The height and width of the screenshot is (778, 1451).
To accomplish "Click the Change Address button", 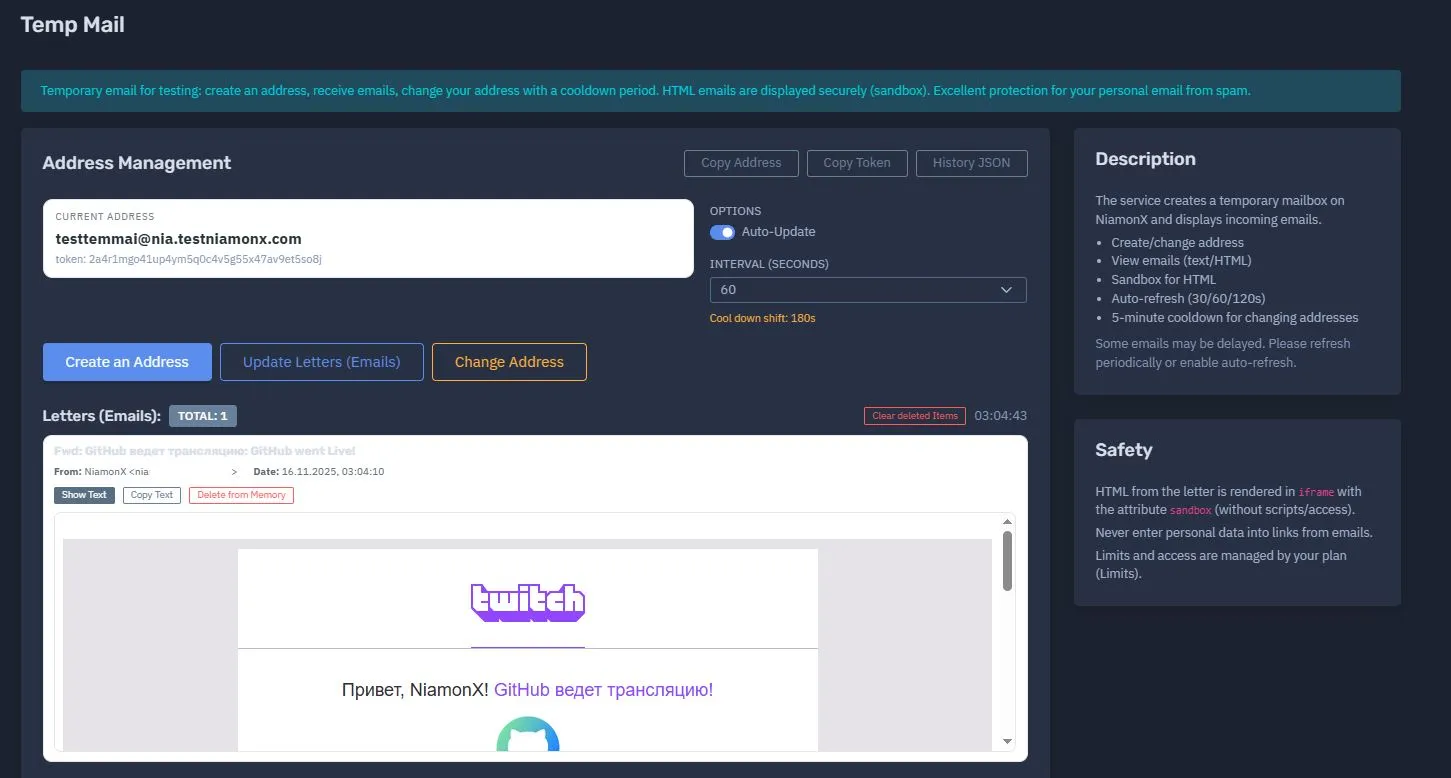I will coord(509,362).
